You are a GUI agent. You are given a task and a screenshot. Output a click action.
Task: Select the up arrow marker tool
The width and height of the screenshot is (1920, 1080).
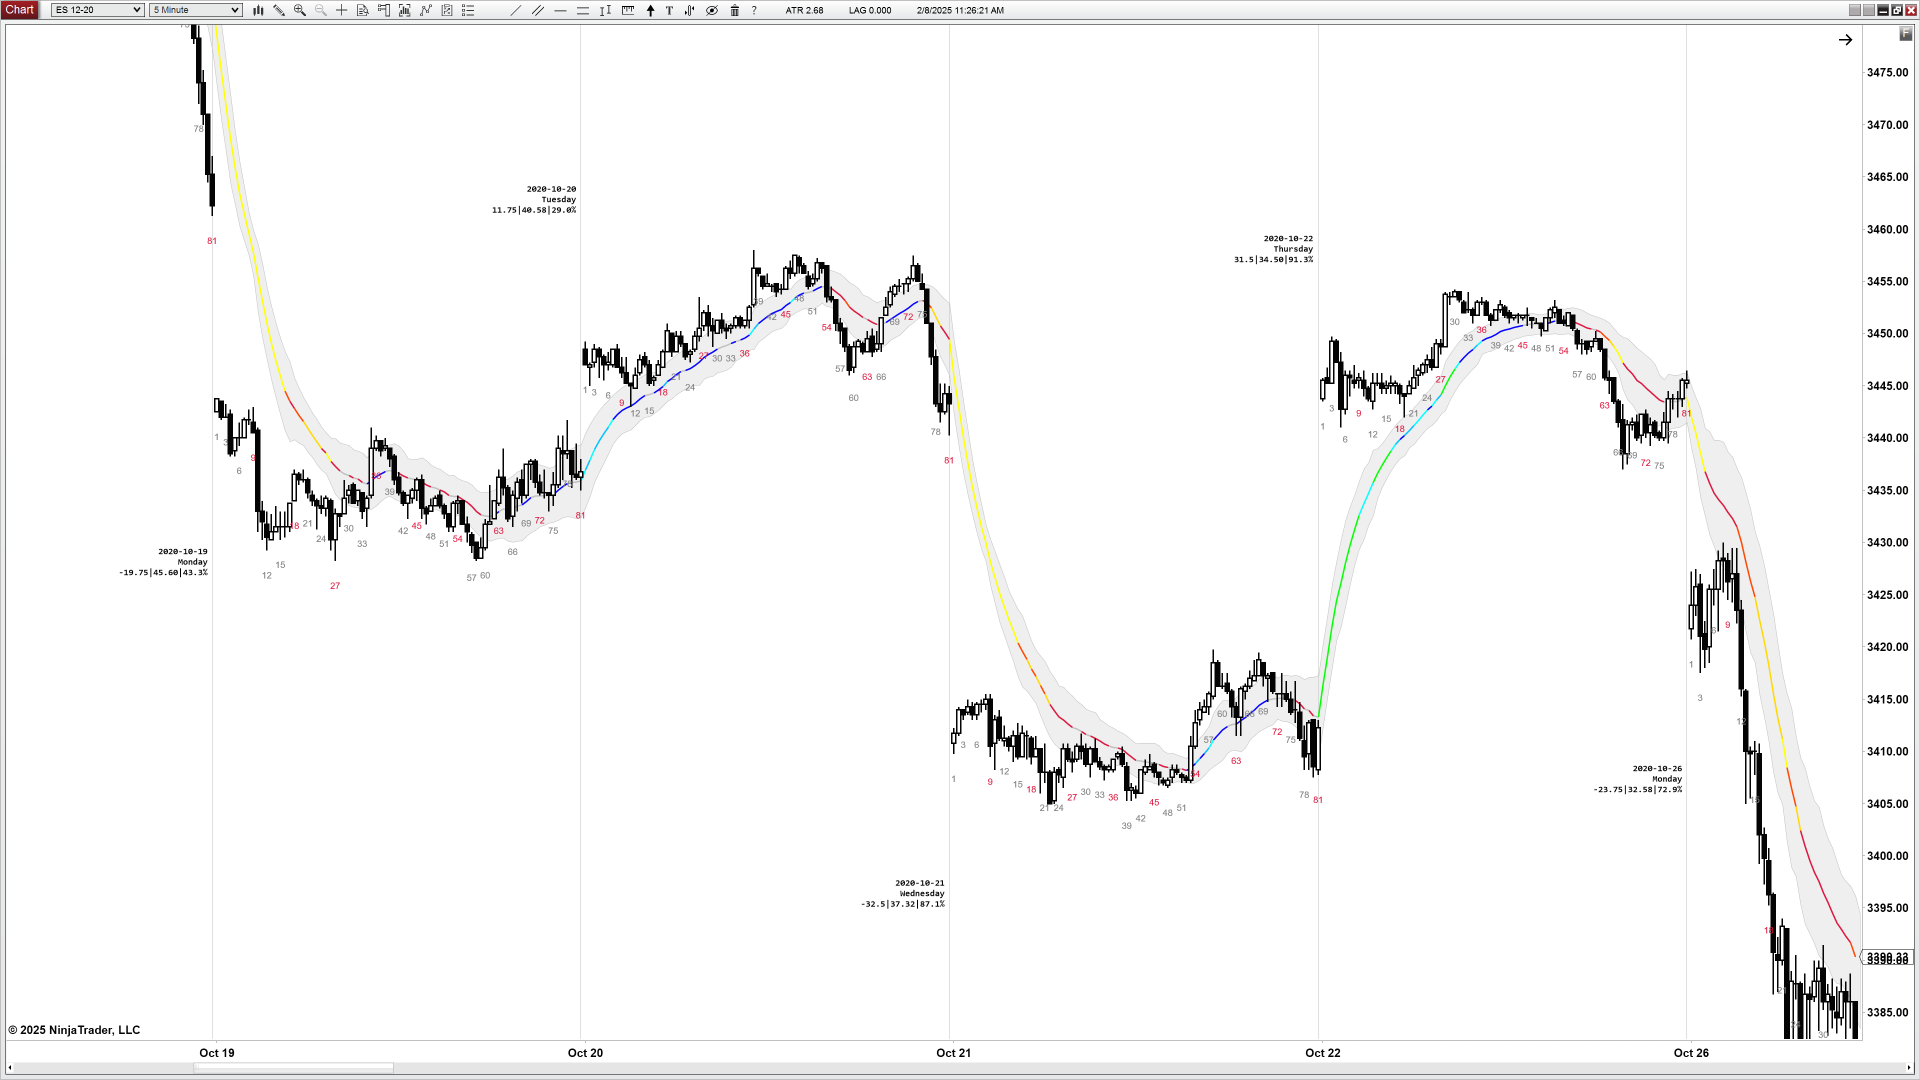pos(650,10)
